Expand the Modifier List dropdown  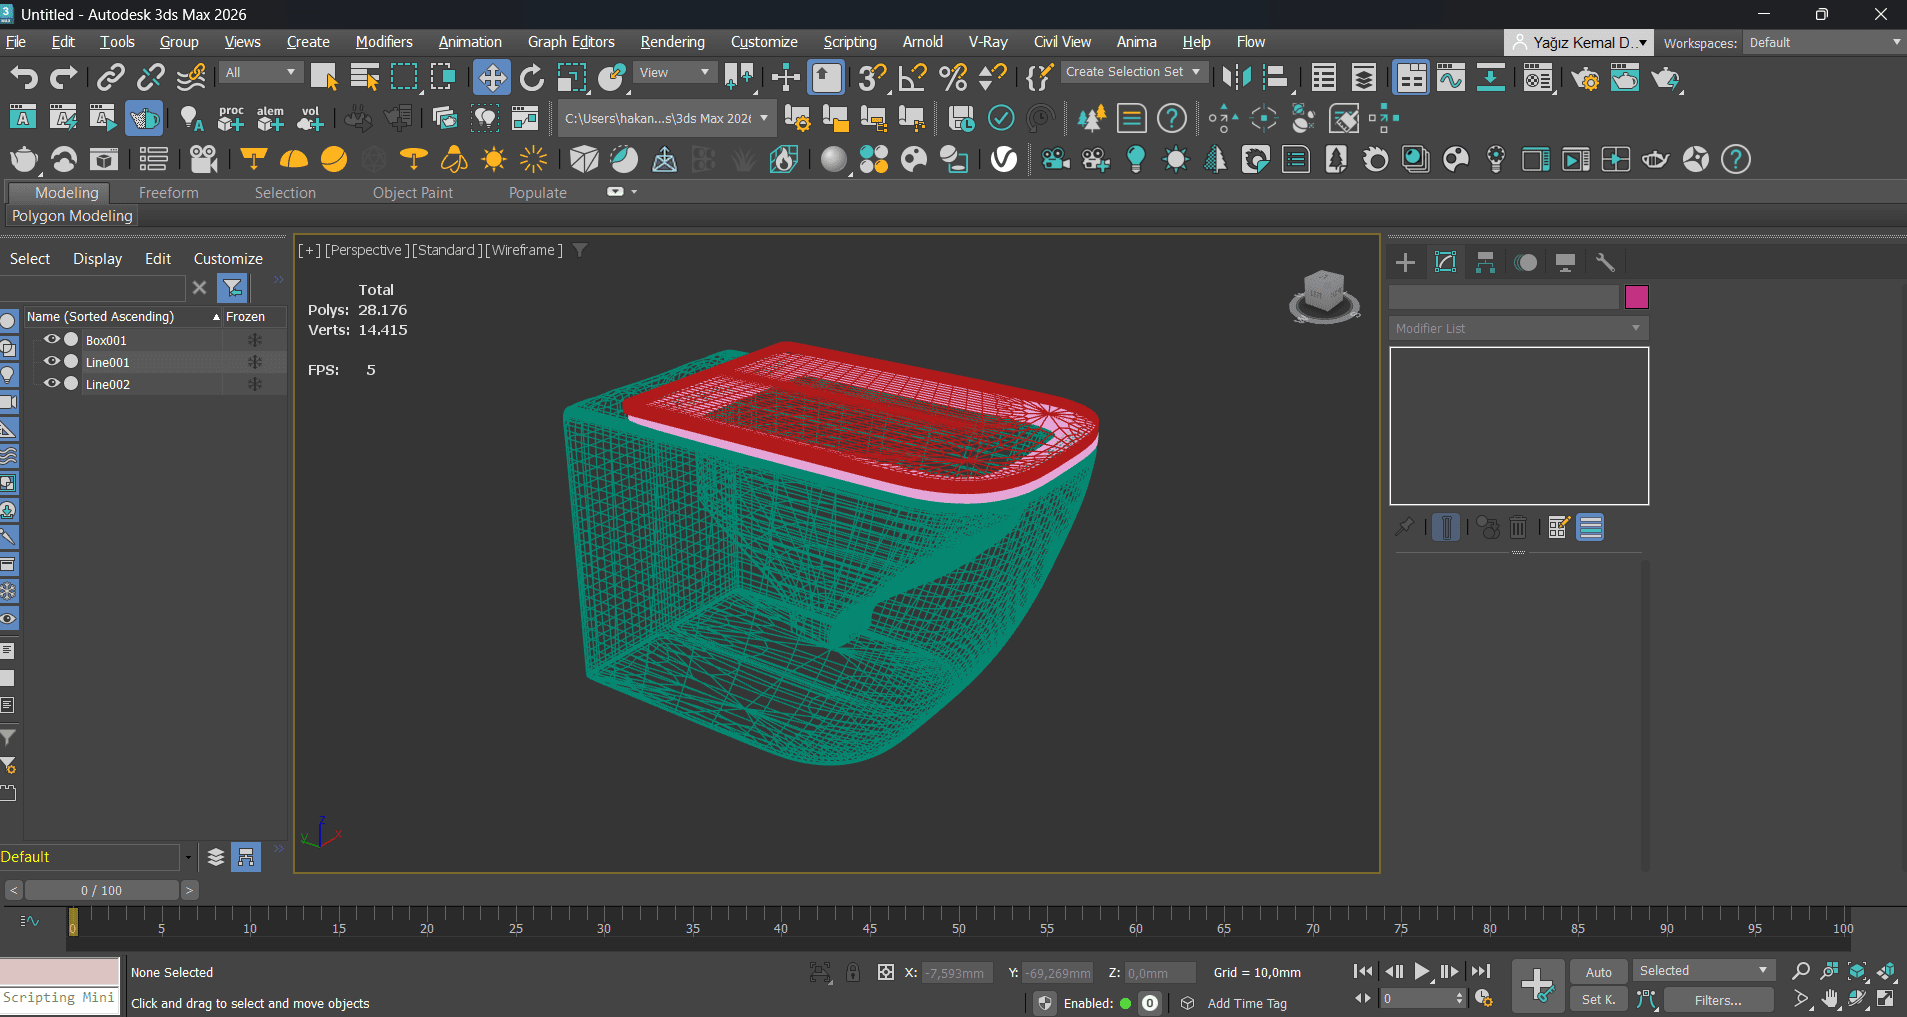[x=1518, y=328]
